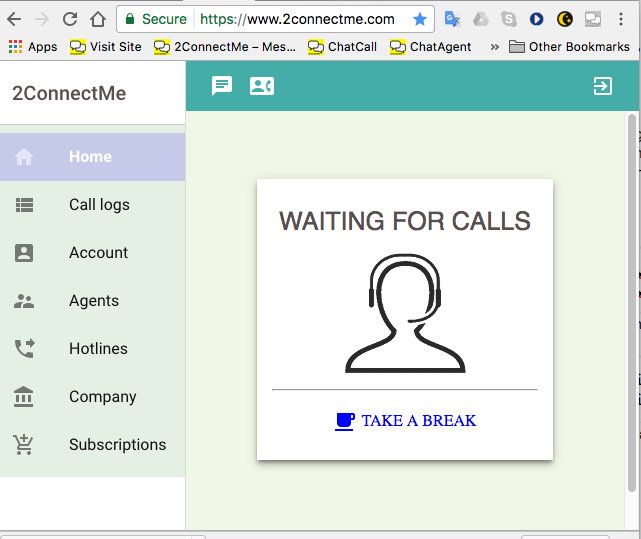Click the Home house icon
Viewport: 641px width, 539px height.
(24, 157)
